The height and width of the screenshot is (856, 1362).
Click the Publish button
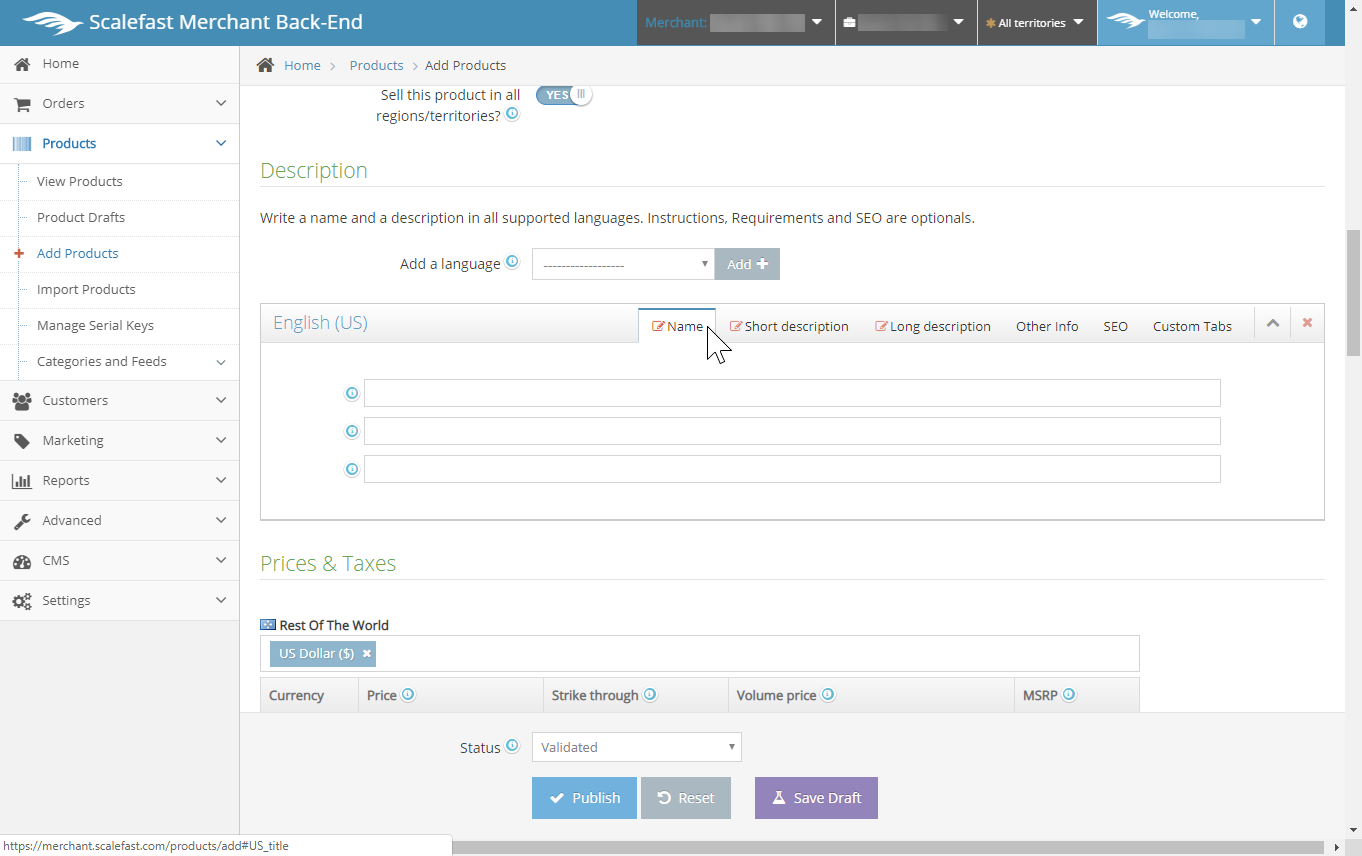click(x=584, y=798)
